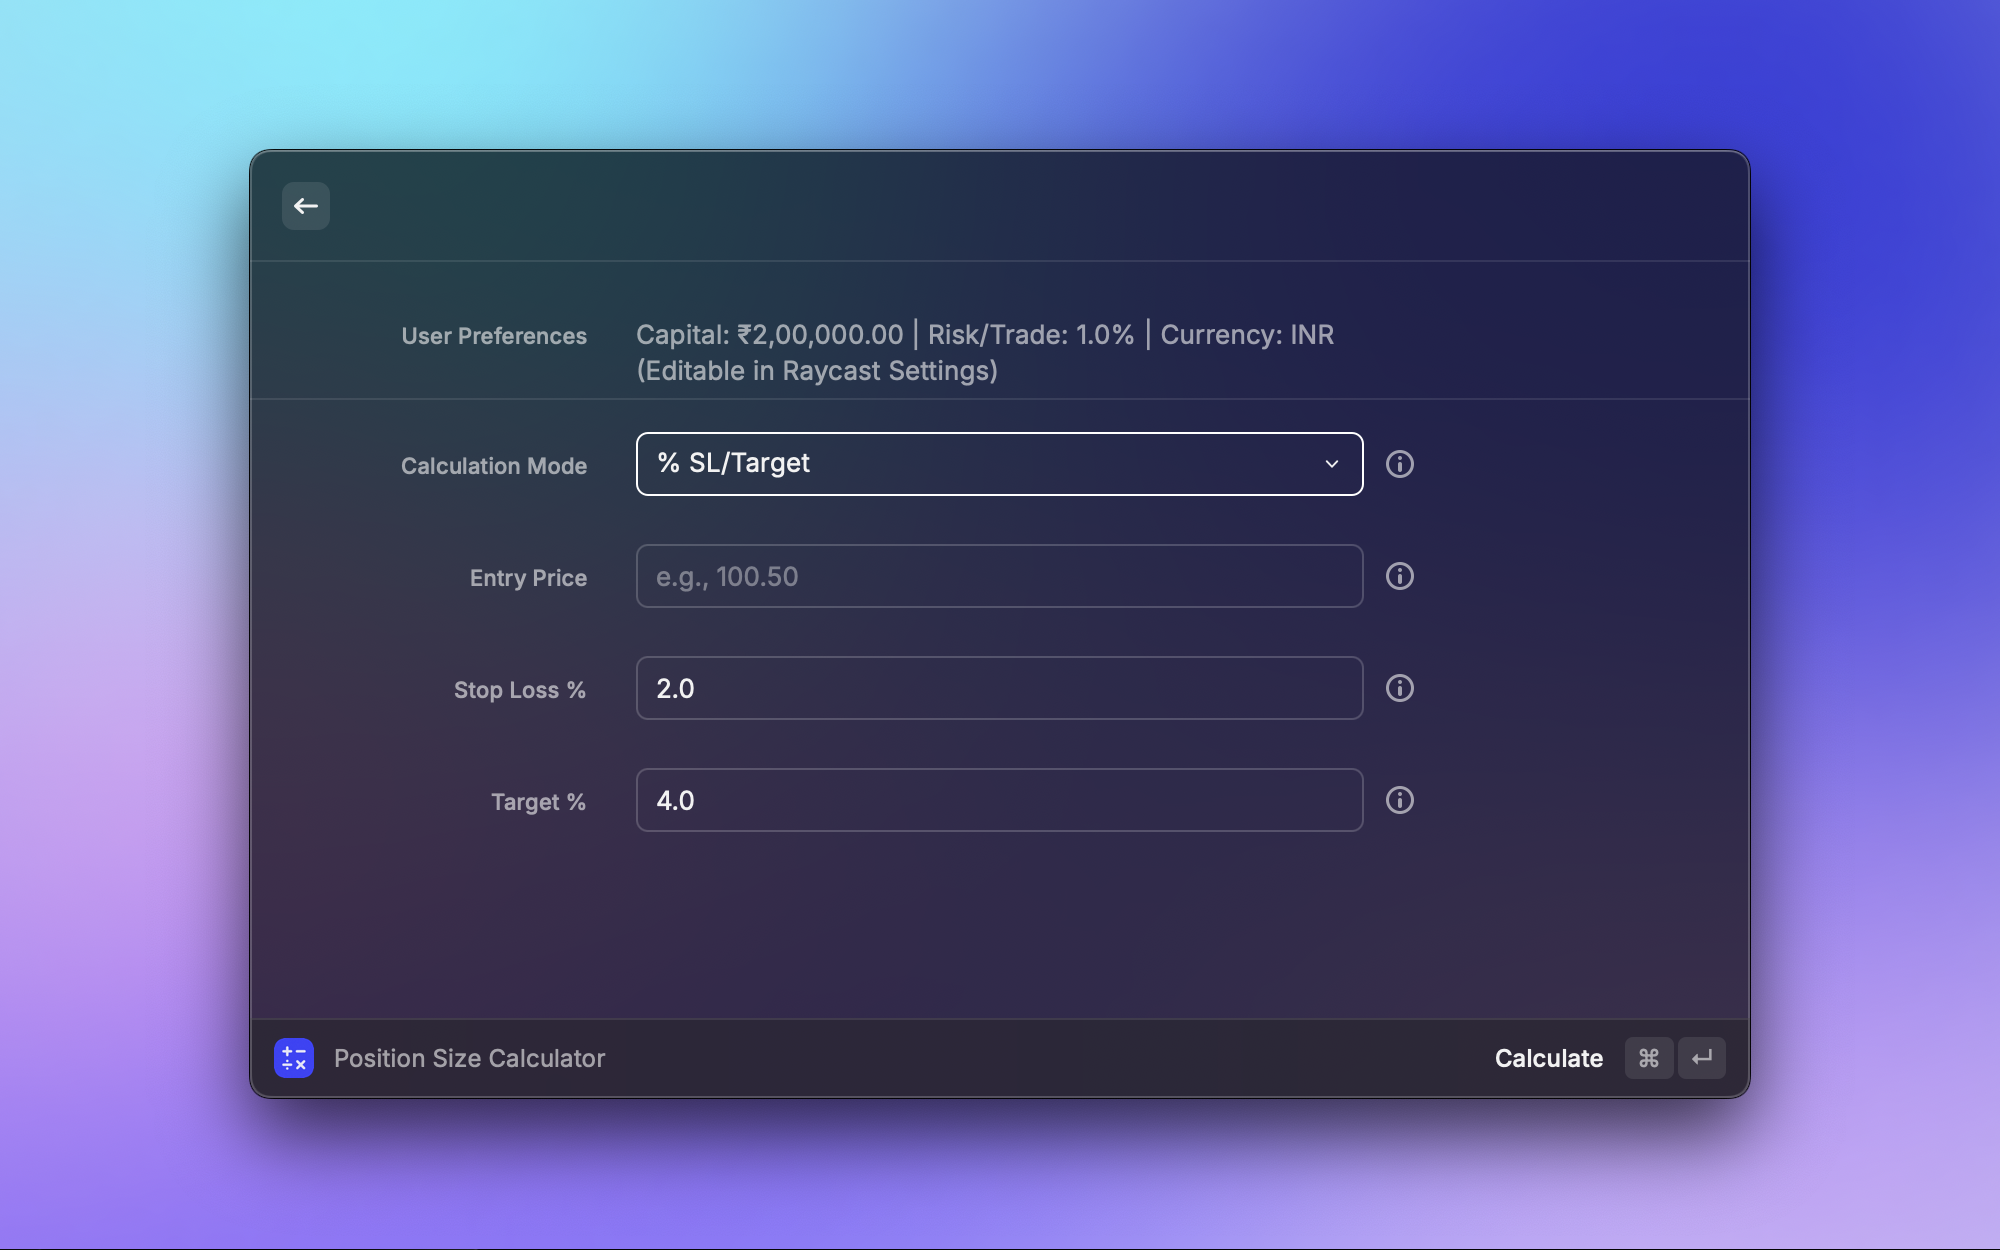
Task: Select the Target % field showing 4.0
Action: 998,800
